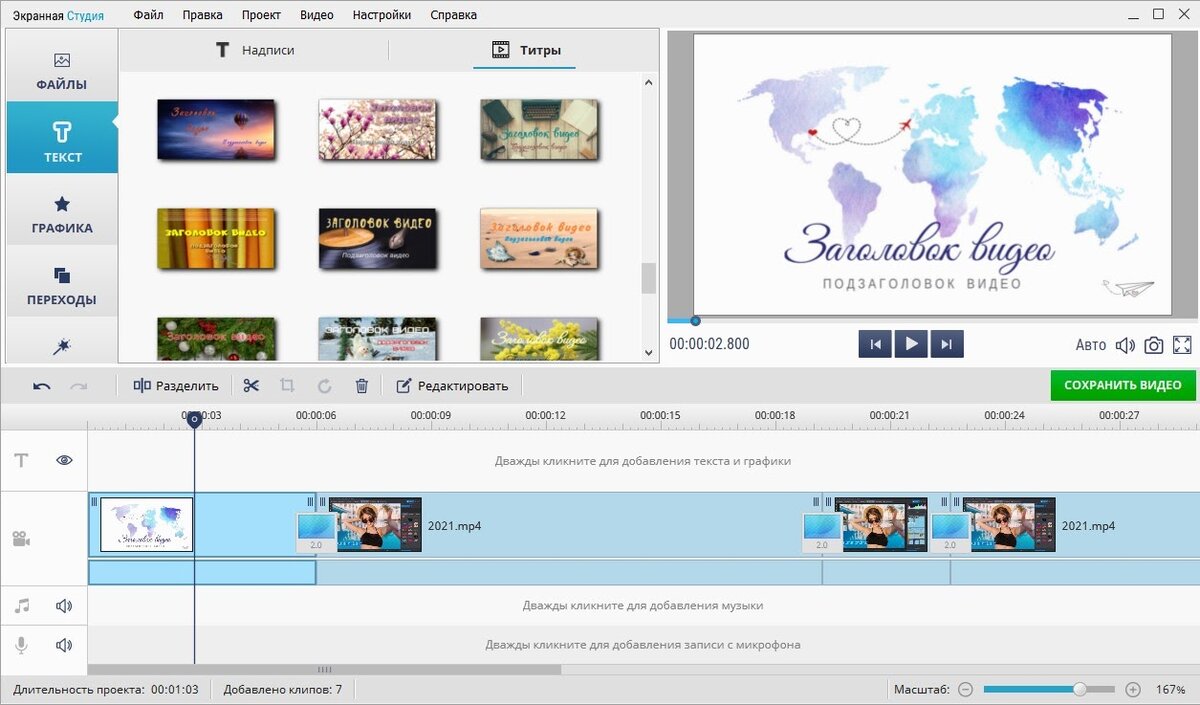Click the Разделить button
Image resolution: width=1200 pixels, height=705 pixels.
(175, 386)
